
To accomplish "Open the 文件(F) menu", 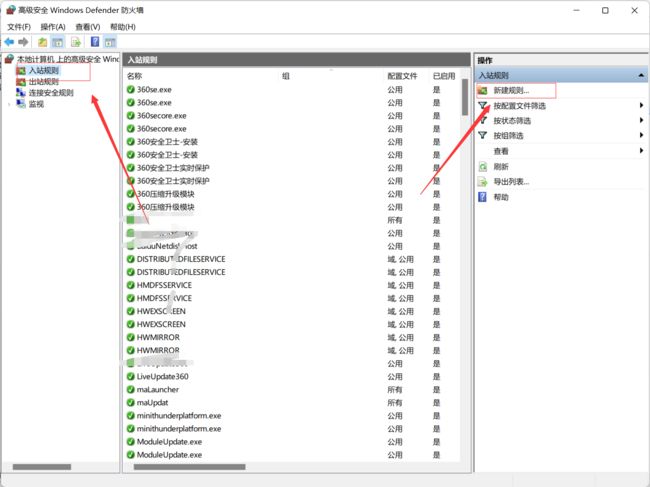I will coord(19,27).
